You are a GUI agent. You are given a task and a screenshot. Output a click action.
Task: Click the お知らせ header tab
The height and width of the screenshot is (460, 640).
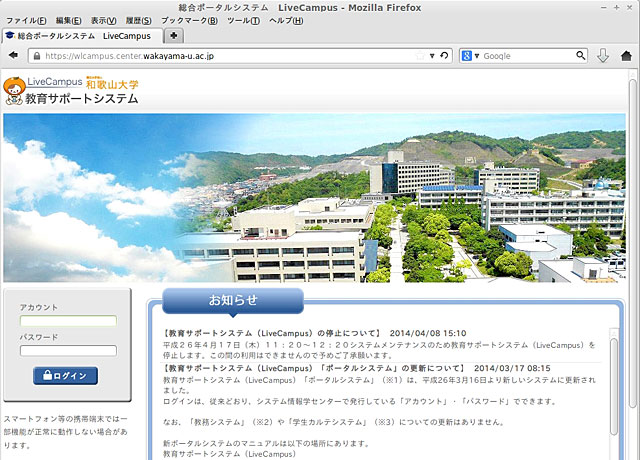click(233, 300)
